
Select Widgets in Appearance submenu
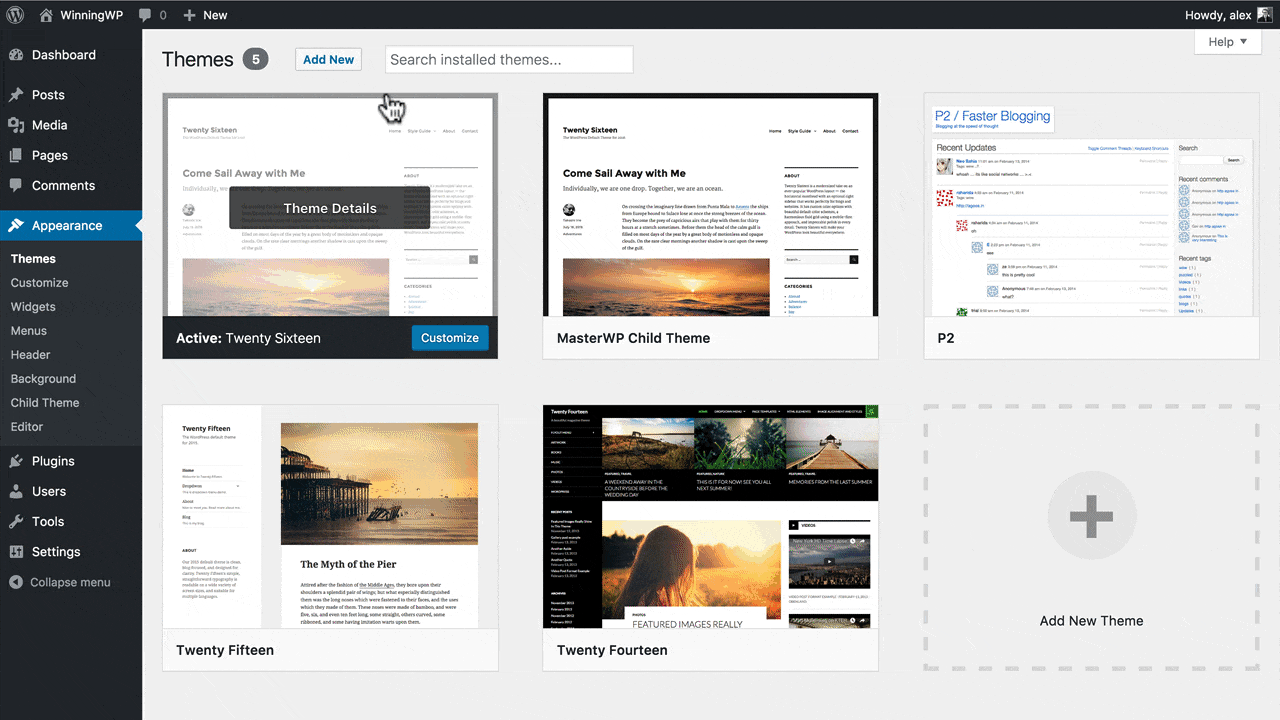click(33, 307)
